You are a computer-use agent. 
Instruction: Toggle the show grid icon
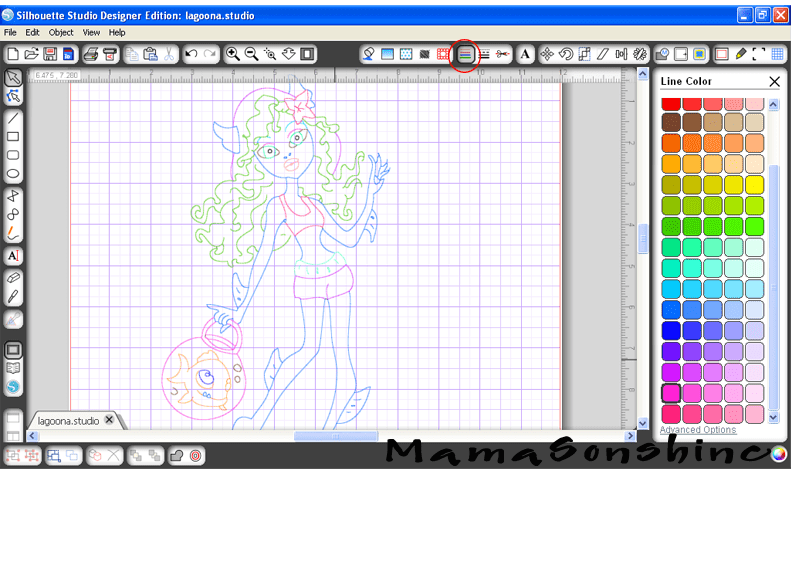777,54
